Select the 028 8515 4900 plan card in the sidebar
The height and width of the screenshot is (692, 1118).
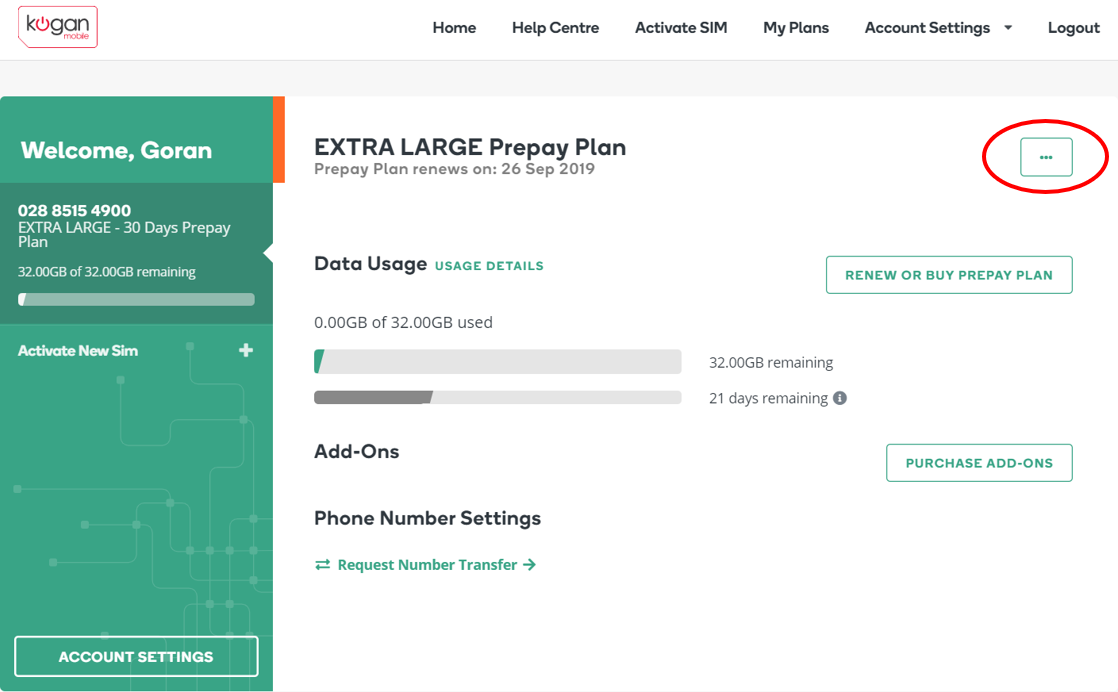(136, 253)
